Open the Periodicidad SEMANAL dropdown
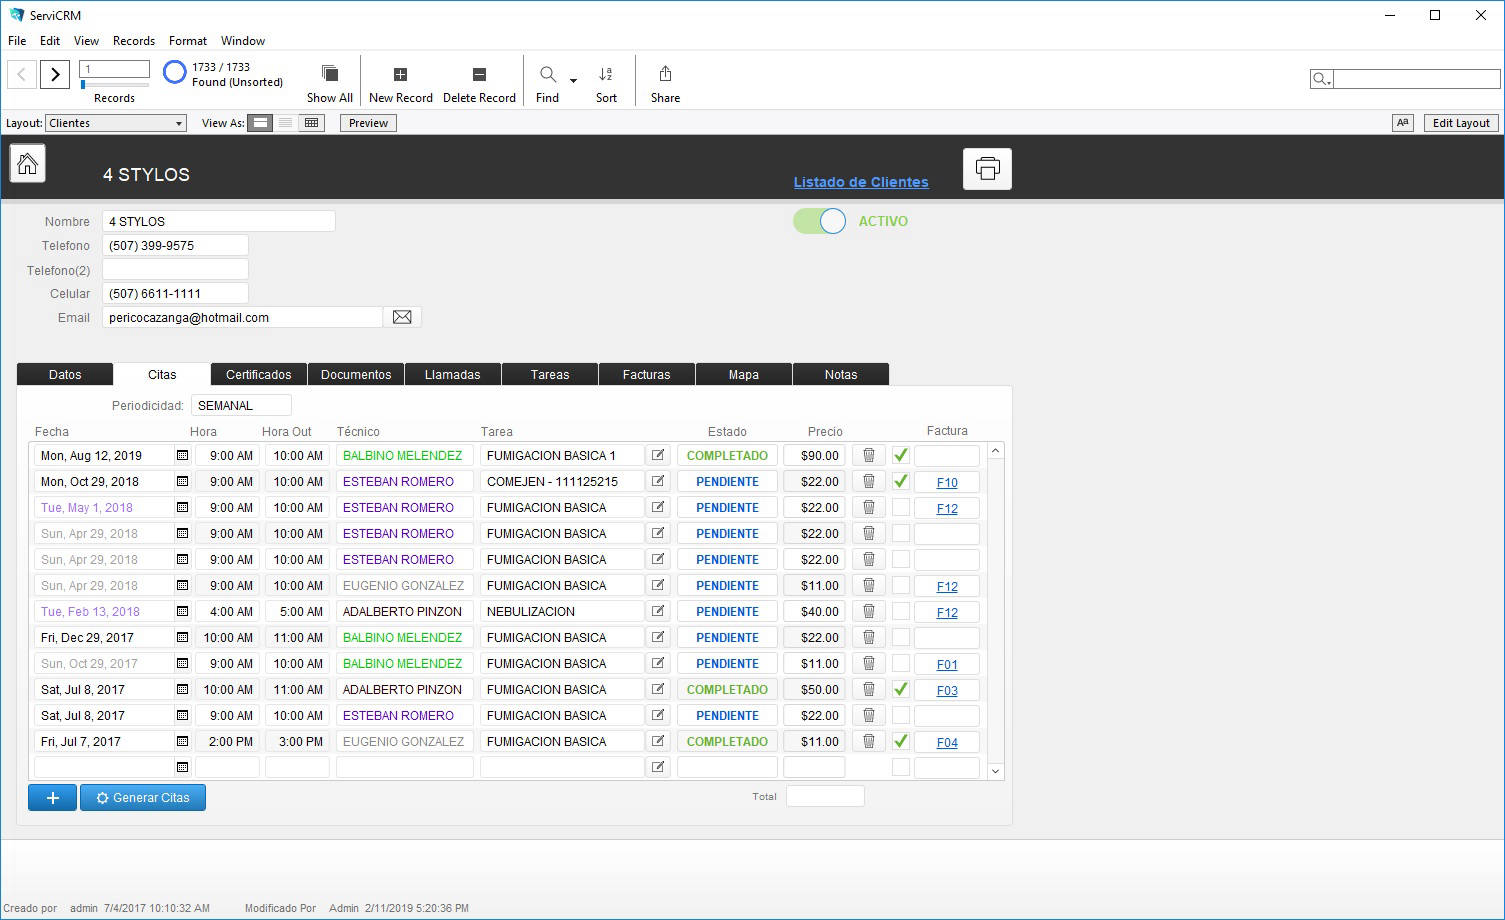The height and width of the screenshot is (920, 1505). tap(241, 405)
